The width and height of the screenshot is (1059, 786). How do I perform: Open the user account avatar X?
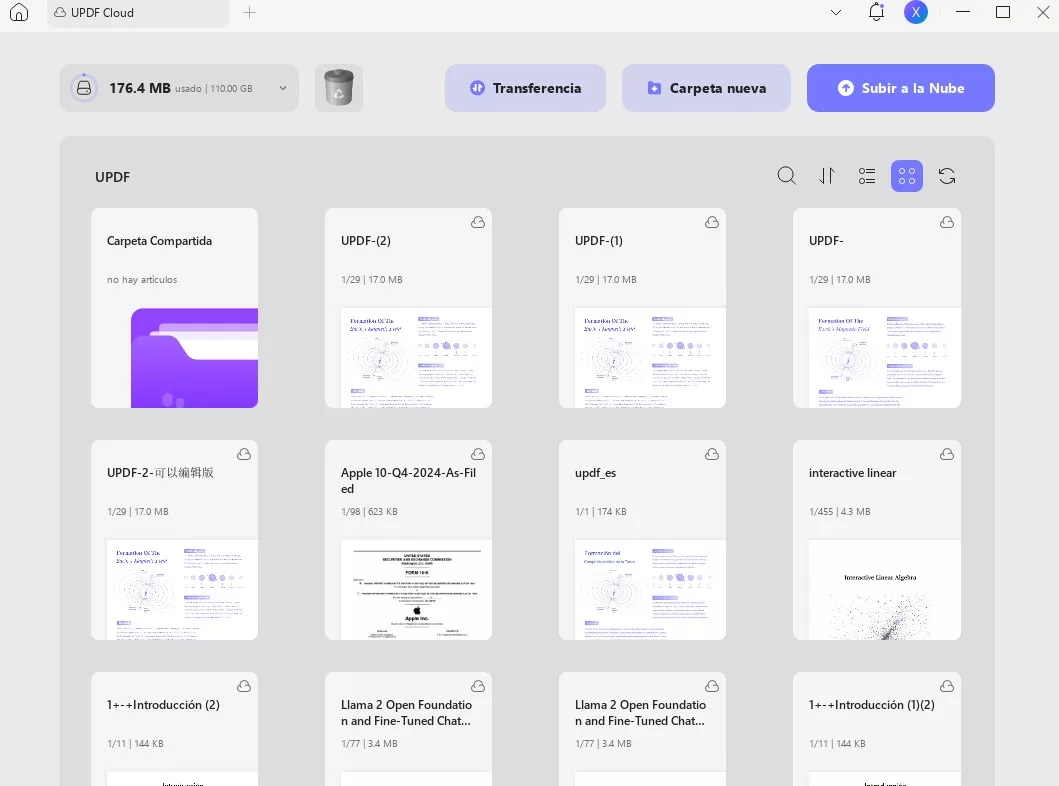[915, 12]
